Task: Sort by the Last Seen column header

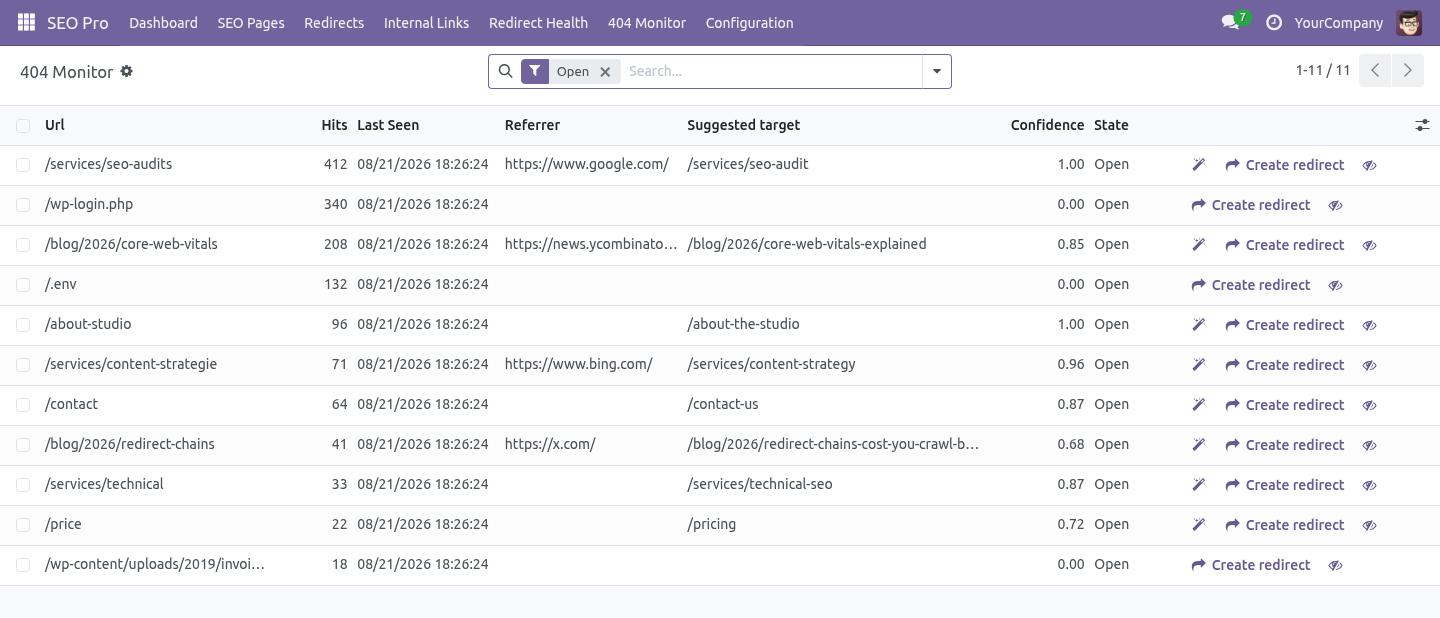Action: point(388,125)
